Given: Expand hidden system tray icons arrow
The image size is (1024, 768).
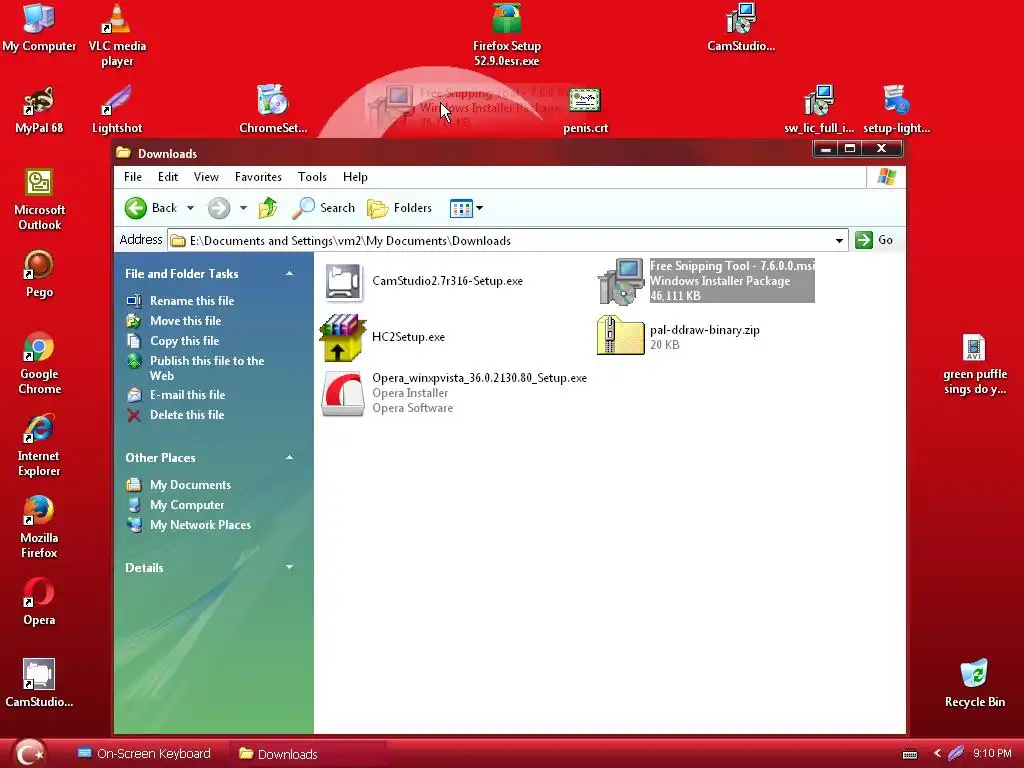Looking at the screenshot, I should pyautogui.click(x=937, y=754).
